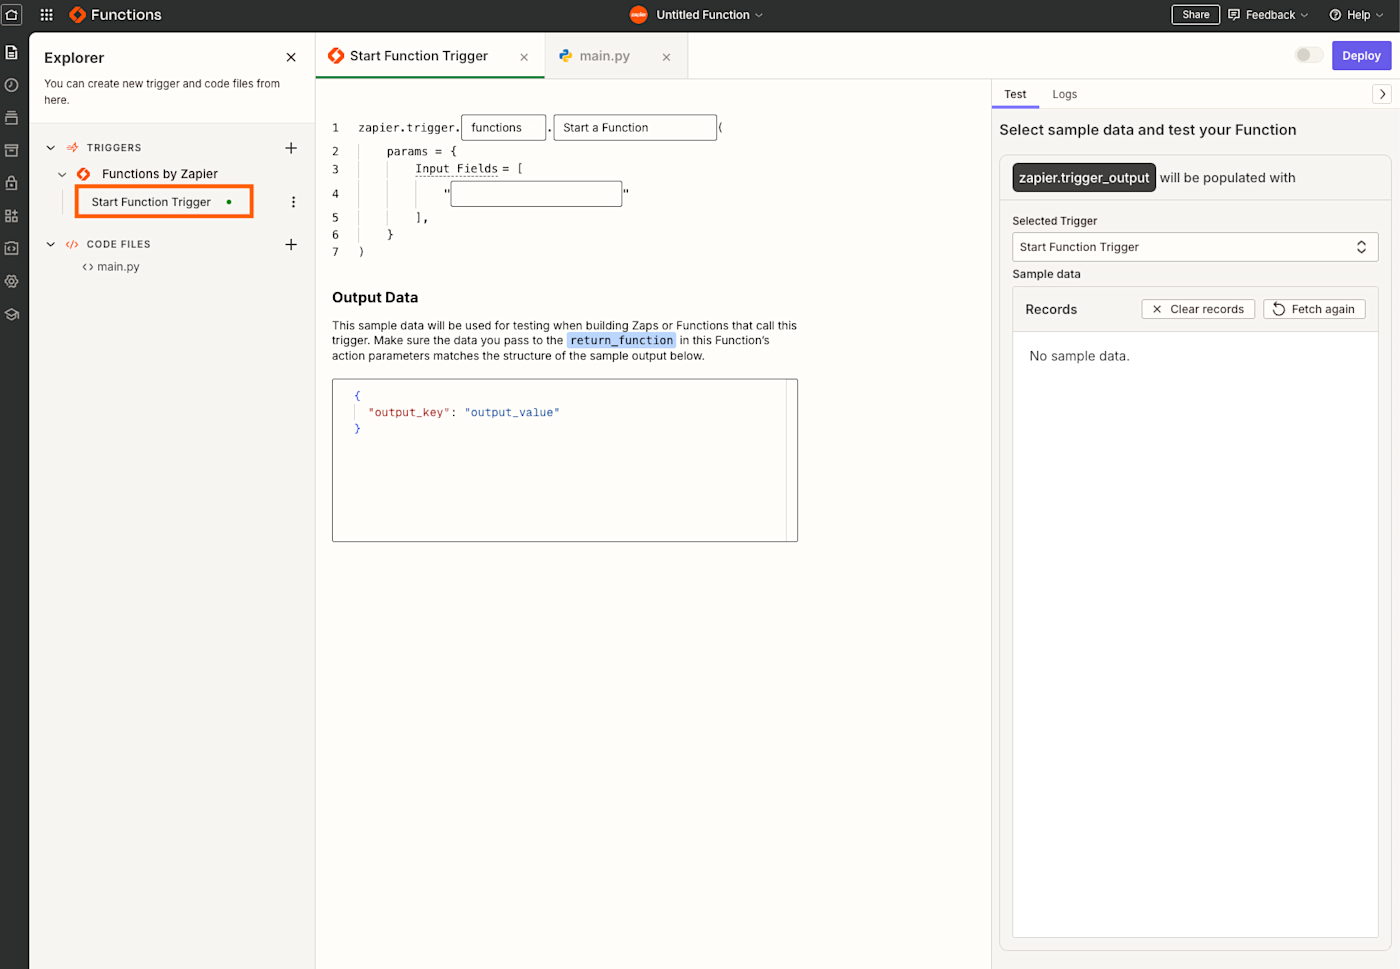The width and height of the screenshot is (1400, 969).
Task: Open the settings gear sidebar icon
Action: pos(12,281)
